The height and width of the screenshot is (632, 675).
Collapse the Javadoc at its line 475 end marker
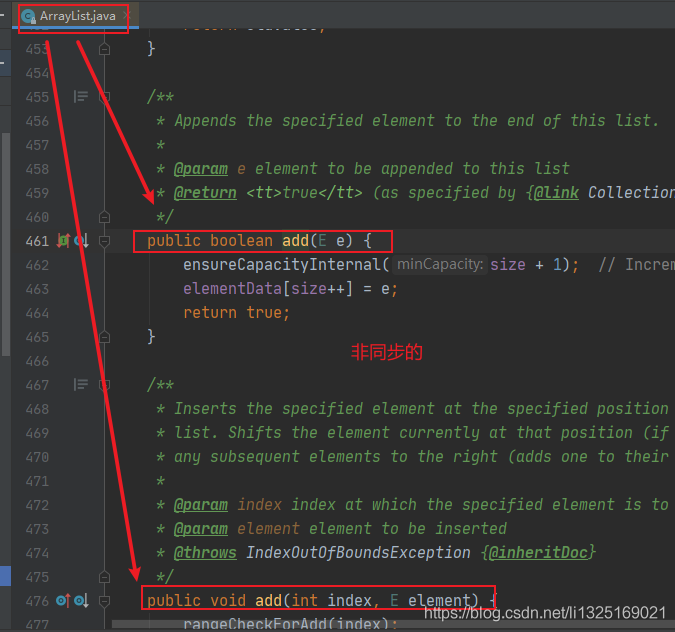tap(104, 576)
